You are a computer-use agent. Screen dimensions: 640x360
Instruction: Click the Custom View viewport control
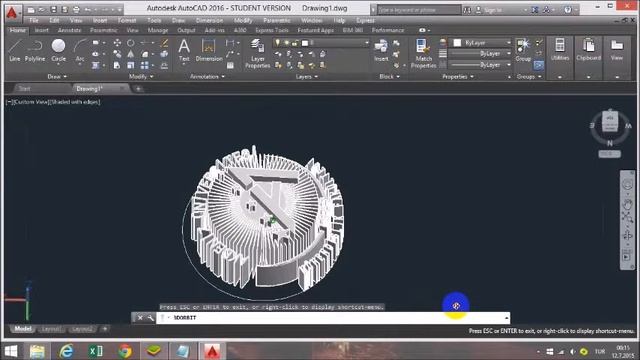click(31, 102)
